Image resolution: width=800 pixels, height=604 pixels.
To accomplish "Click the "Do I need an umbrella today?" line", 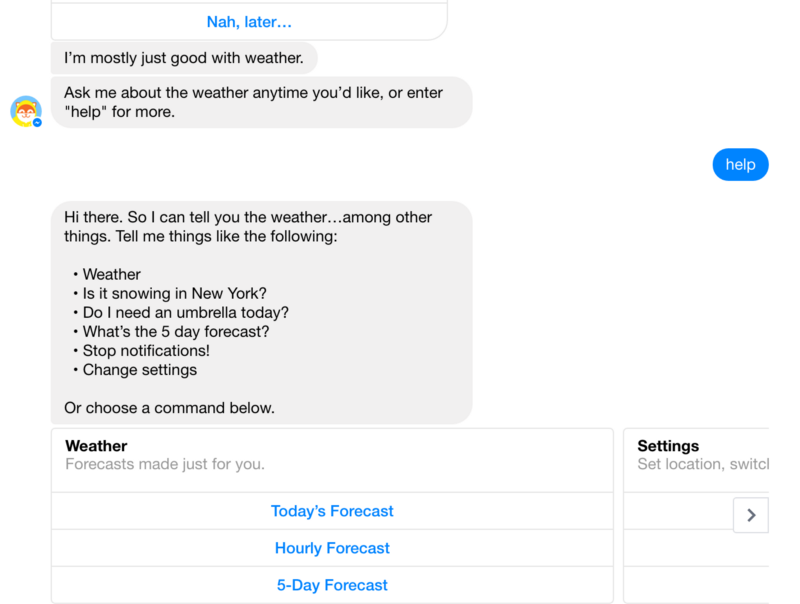I will (185, 312).
